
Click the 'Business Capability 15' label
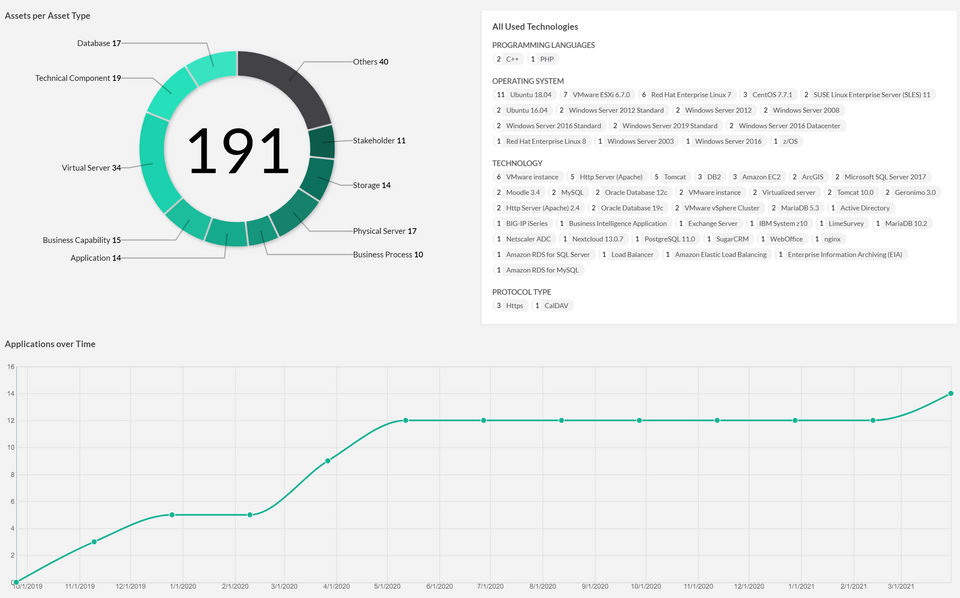[81, 240]
